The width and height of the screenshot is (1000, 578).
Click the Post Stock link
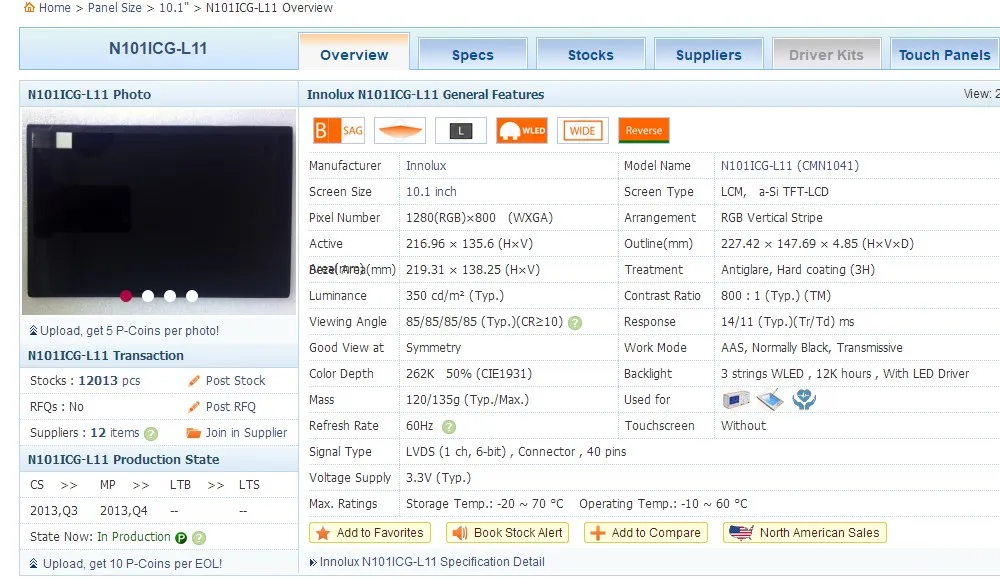tap(235, 381)
